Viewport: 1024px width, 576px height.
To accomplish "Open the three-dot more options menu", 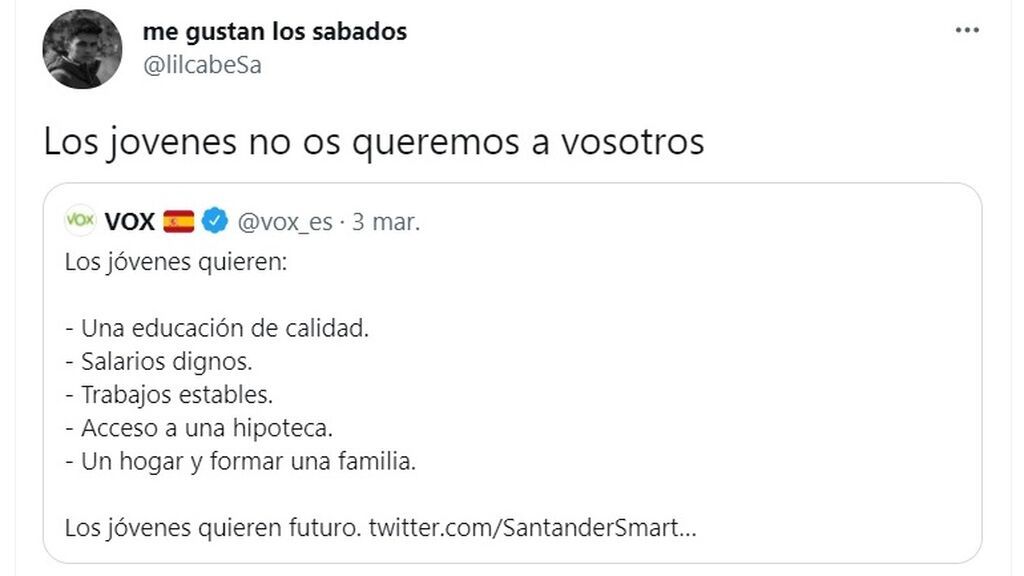I will [x=967, y=31].
